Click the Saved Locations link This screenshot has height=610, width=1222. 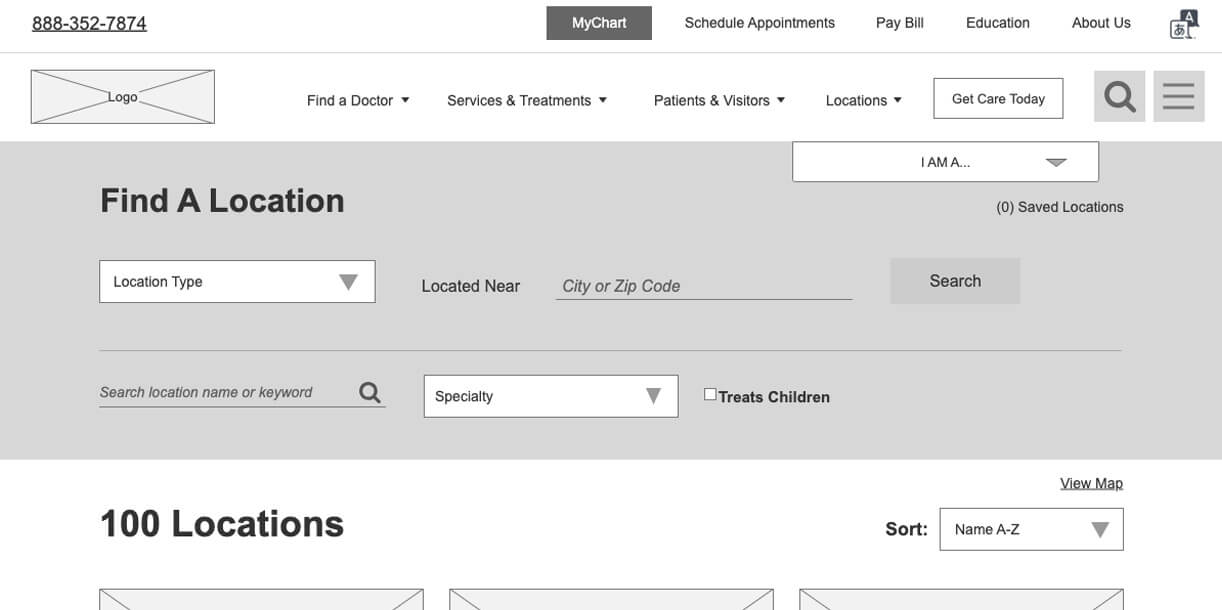[x=1060, y=207]
